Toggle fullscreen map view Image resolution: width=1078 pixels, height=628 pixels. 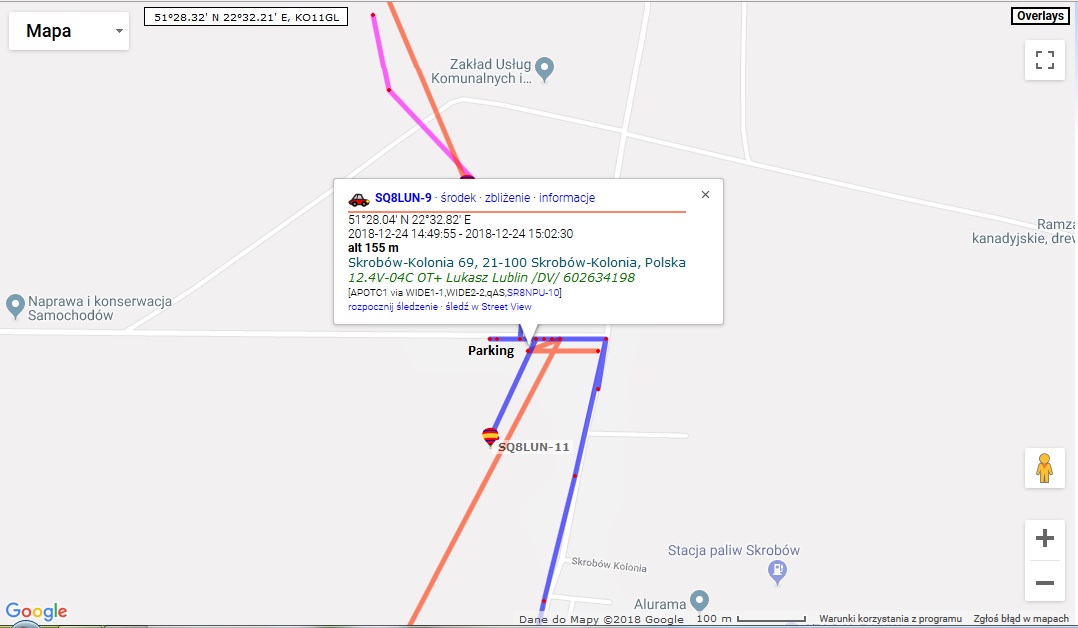pos(1044,61)
